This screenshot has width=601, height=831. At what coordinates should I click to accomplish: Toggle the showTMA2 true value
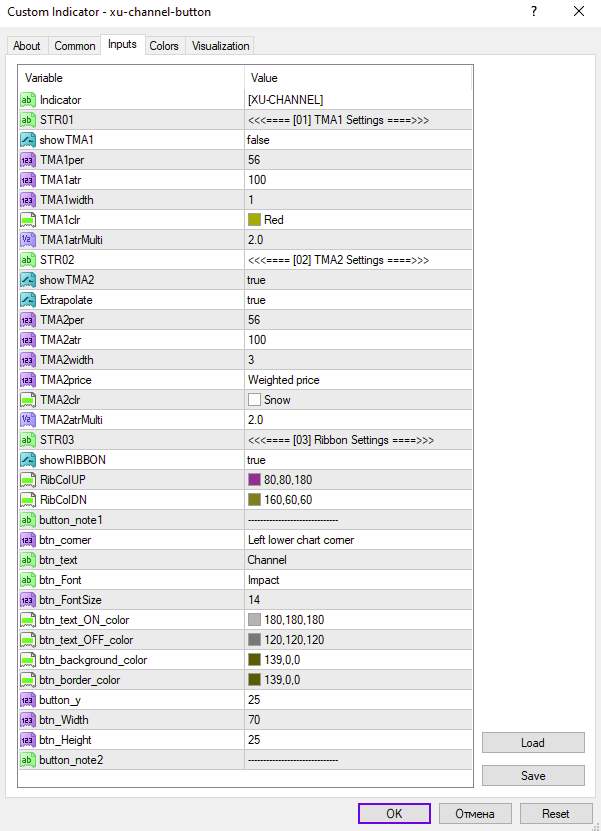(357, 280)
